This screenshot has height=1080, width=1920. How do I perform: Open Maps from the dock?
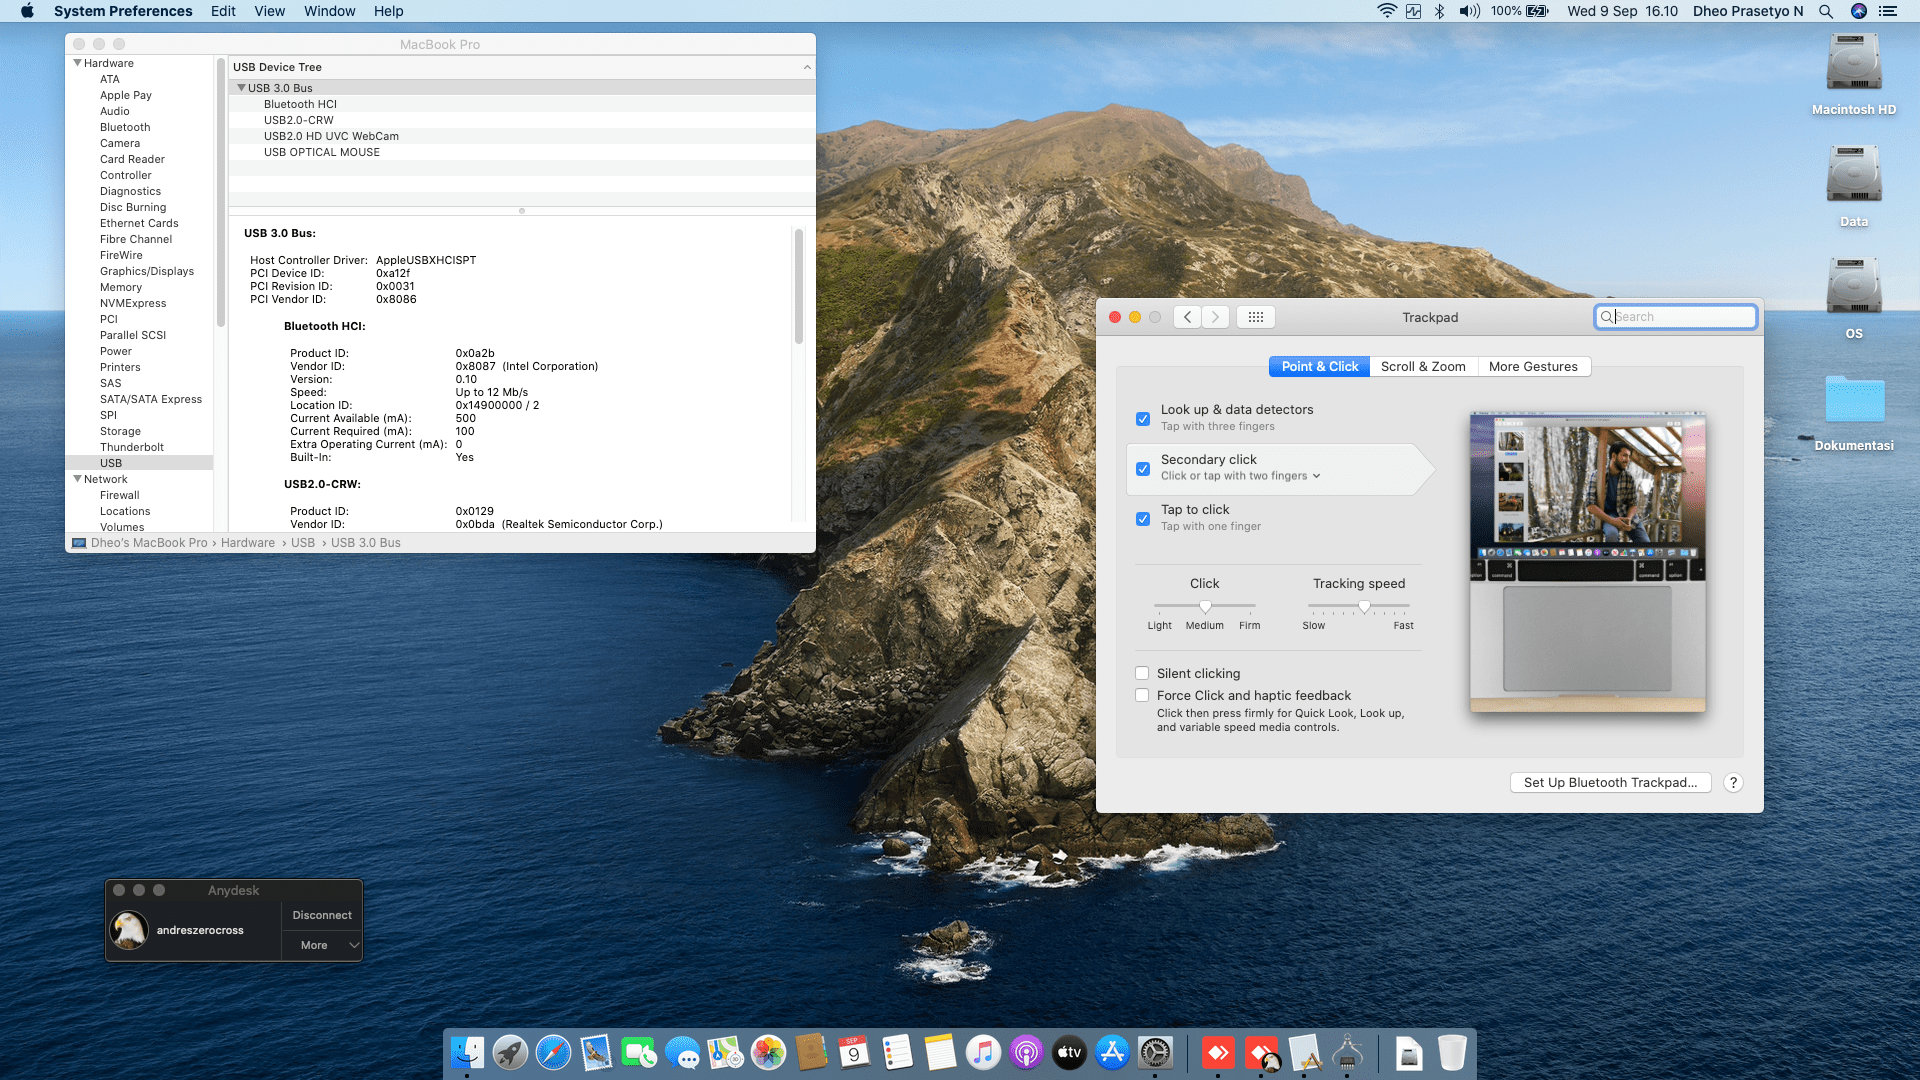click(x=725, y=1052)
